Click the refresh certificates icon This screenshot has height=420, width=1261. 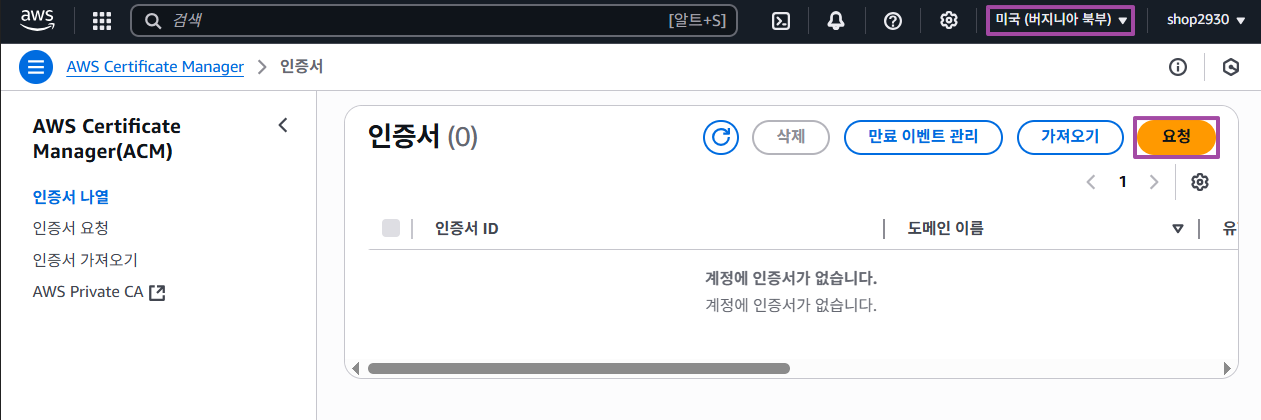tap(720, 137)
